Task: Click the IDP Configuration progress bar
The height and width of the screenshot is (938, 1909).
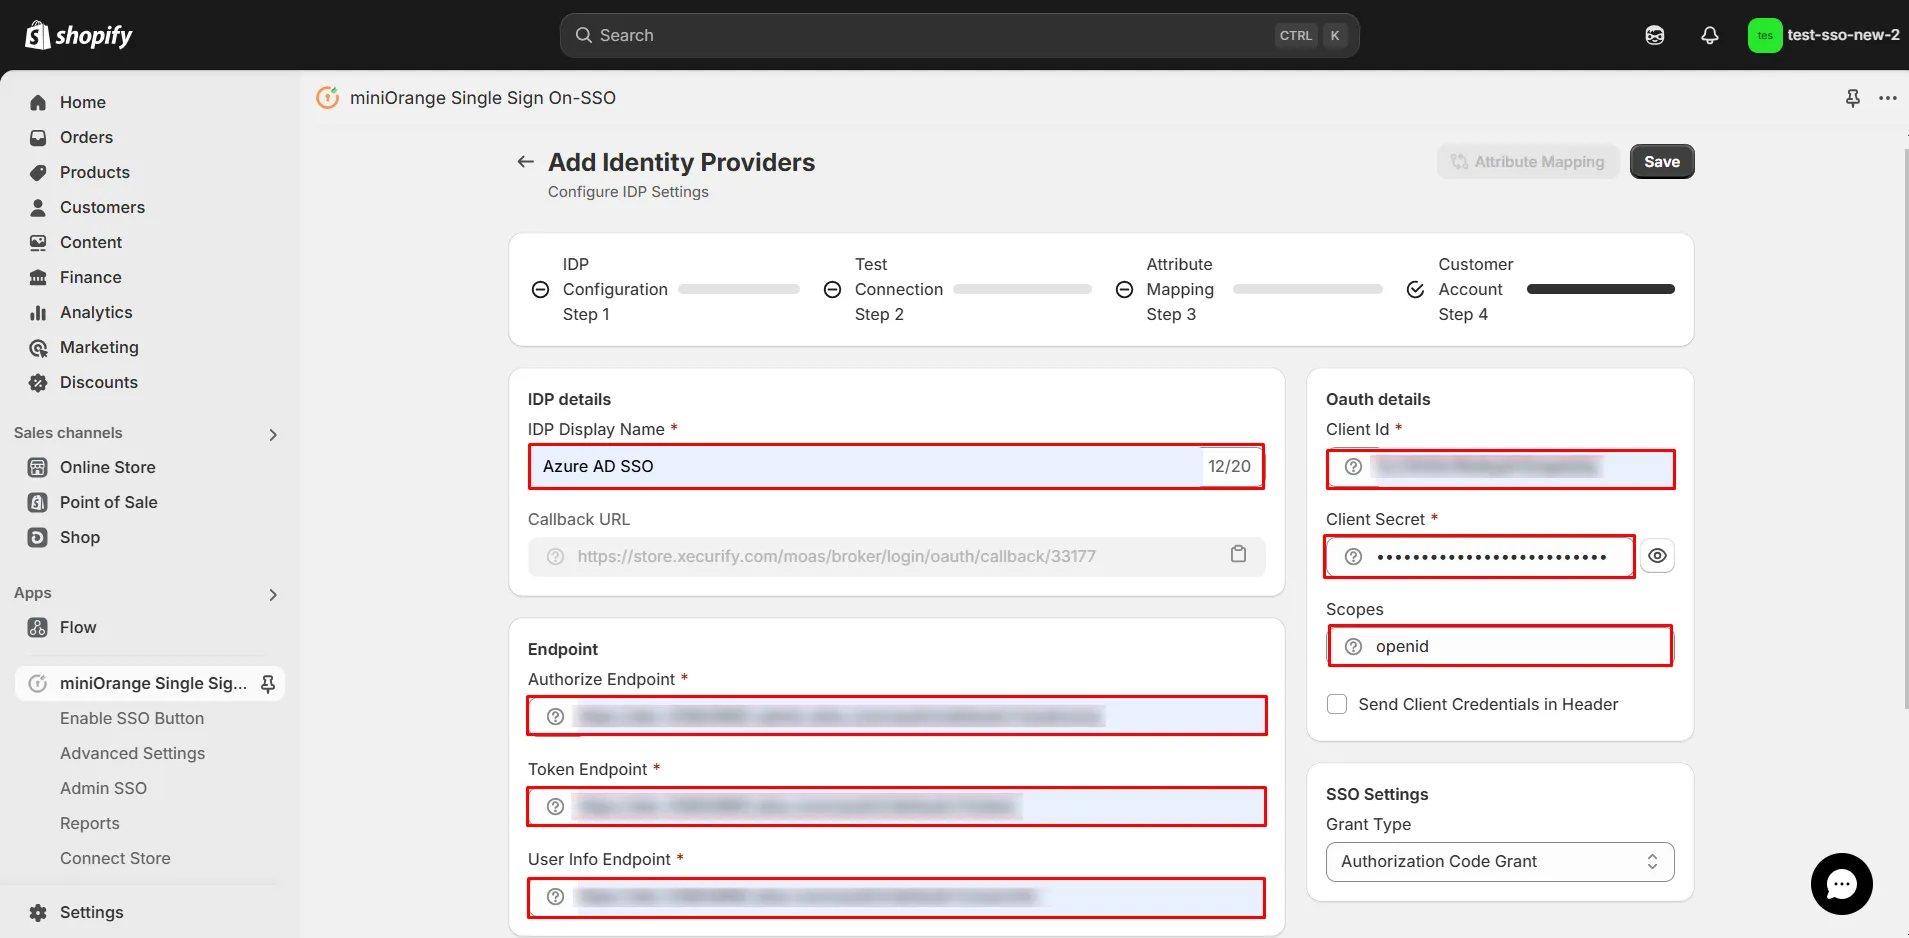Action: (x=739, y=289)
